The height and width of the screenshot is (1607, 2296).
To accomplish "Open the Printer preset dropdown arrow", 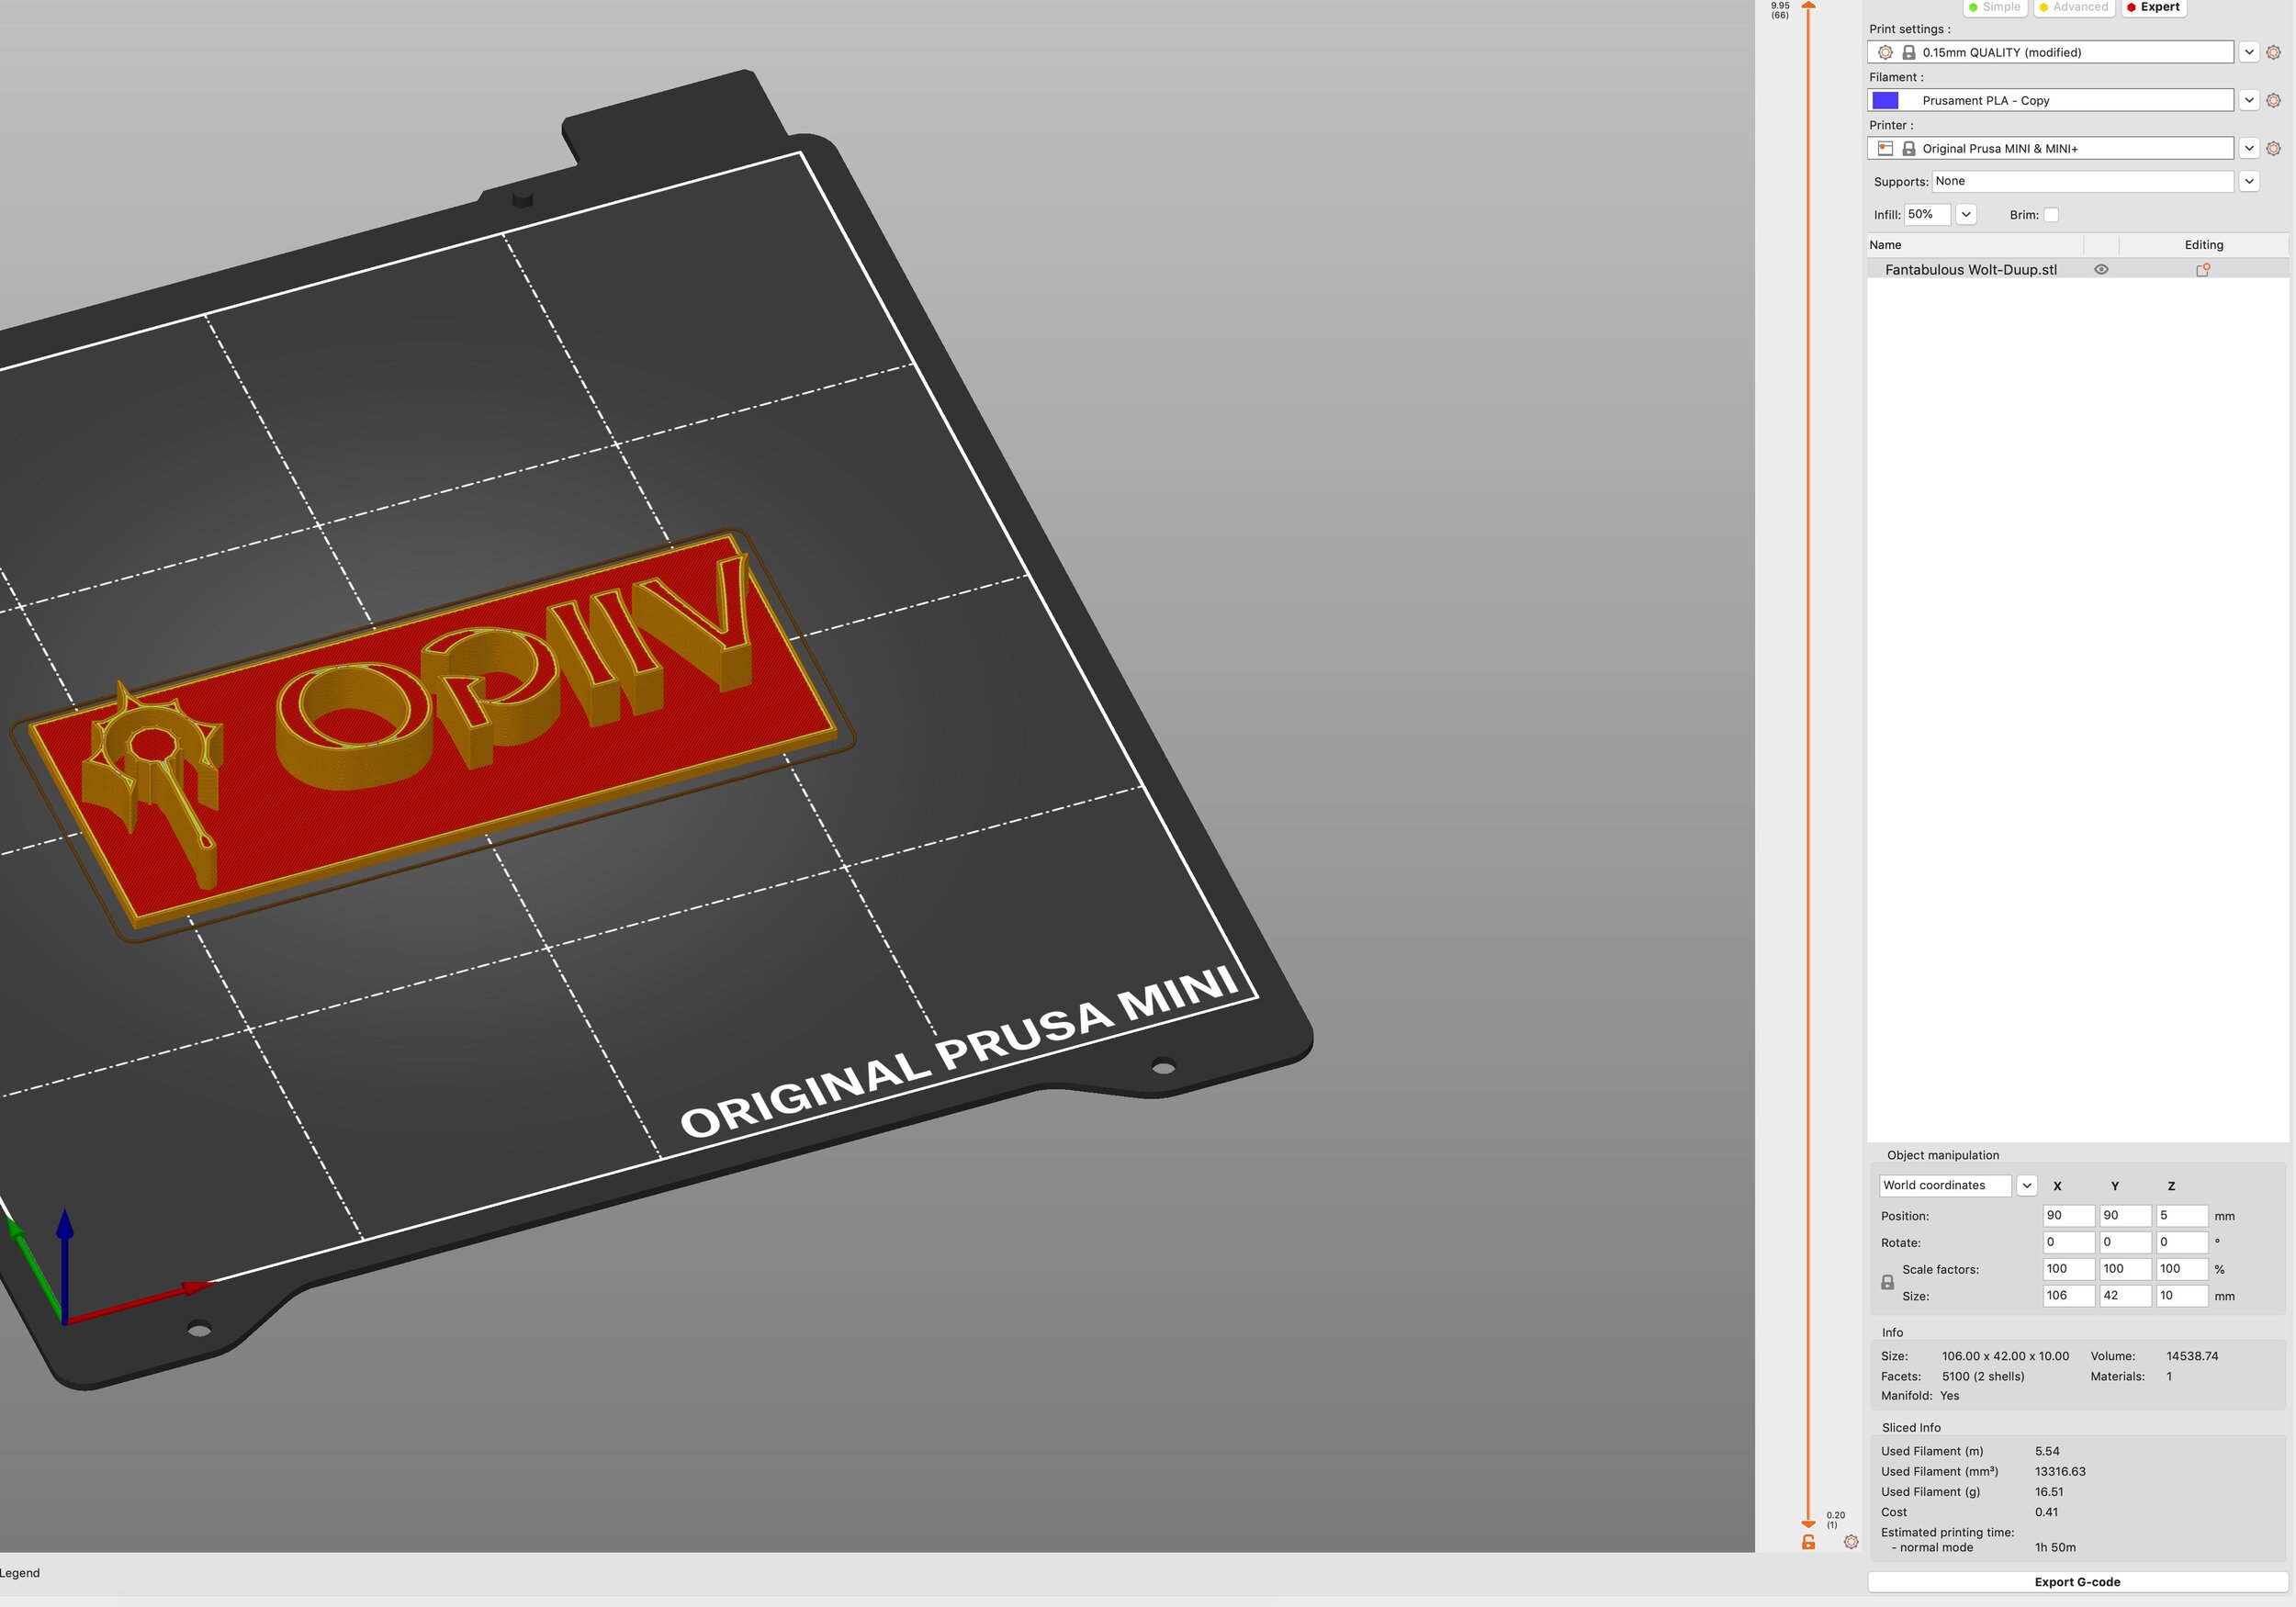I will [x=2249, y=148].
